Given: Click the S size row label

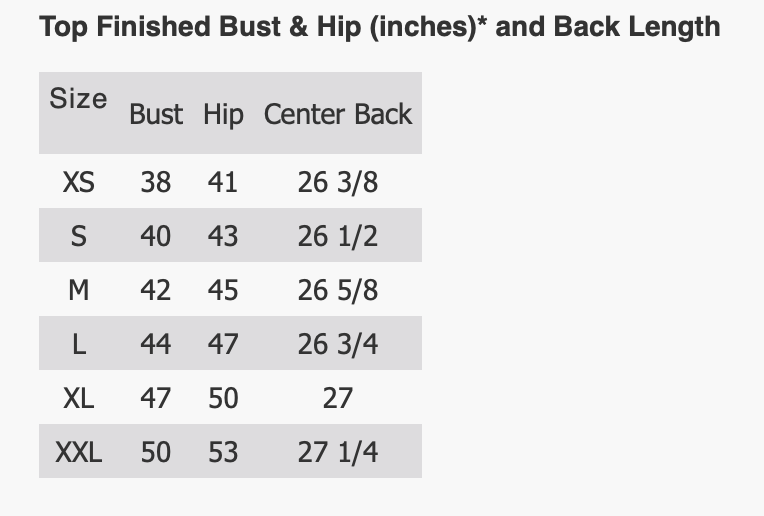Looking at the screenshot, I should point(78,236).
